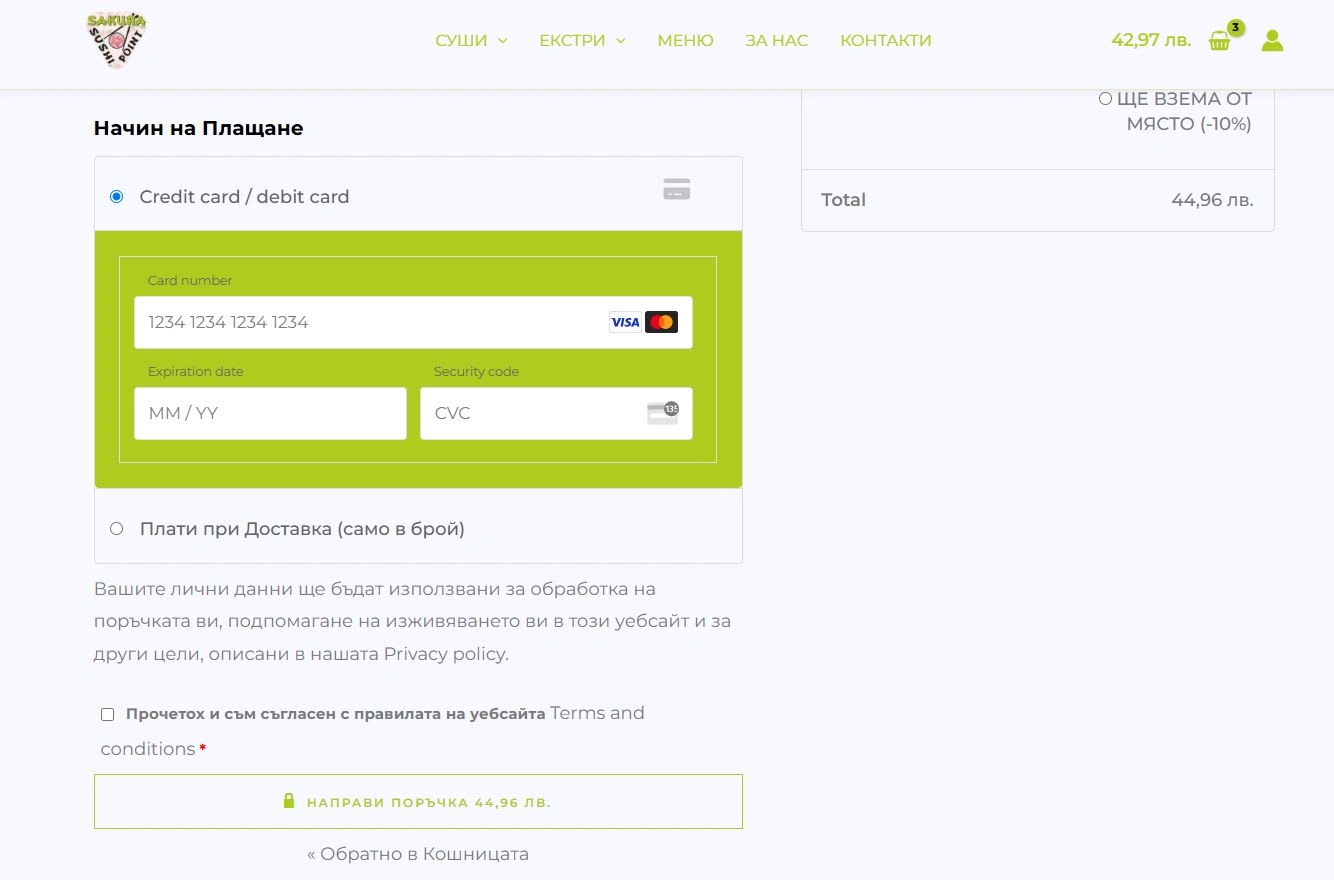Screen dimensions: 1334x880
Task: Select Credit card / debit card payment
Action: (x=117, y=197)
